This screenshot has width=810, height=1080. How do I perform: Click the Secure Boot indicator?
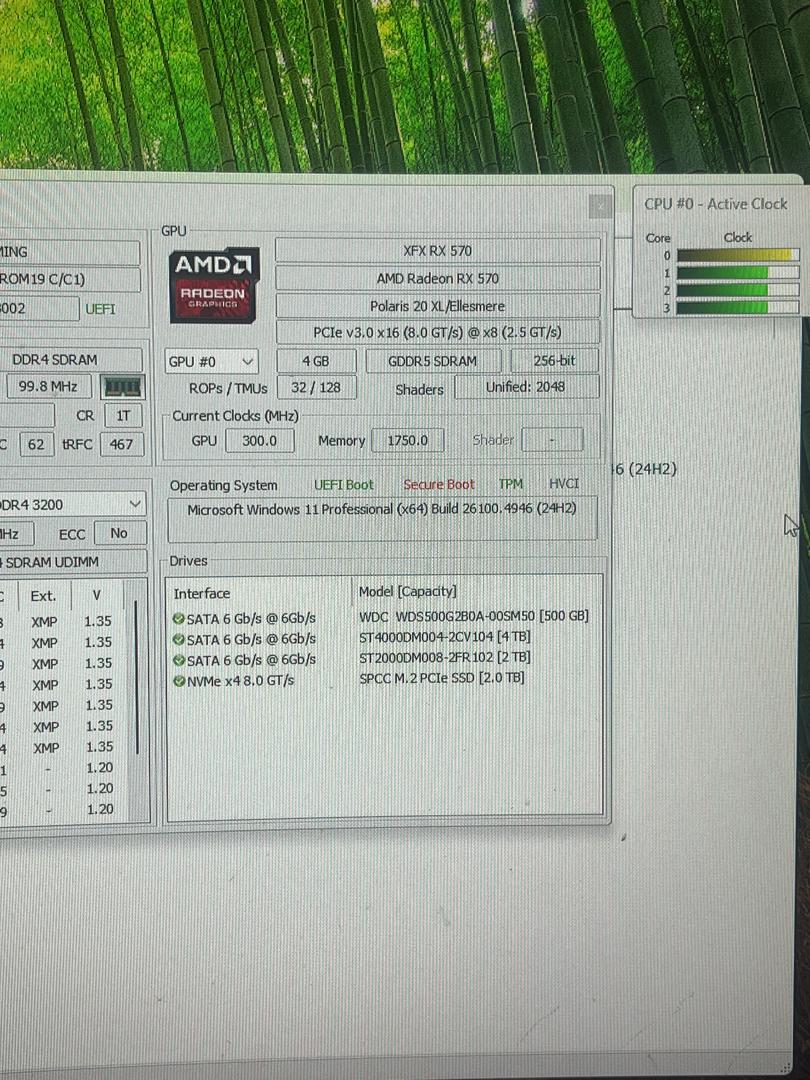coord(439,484)
